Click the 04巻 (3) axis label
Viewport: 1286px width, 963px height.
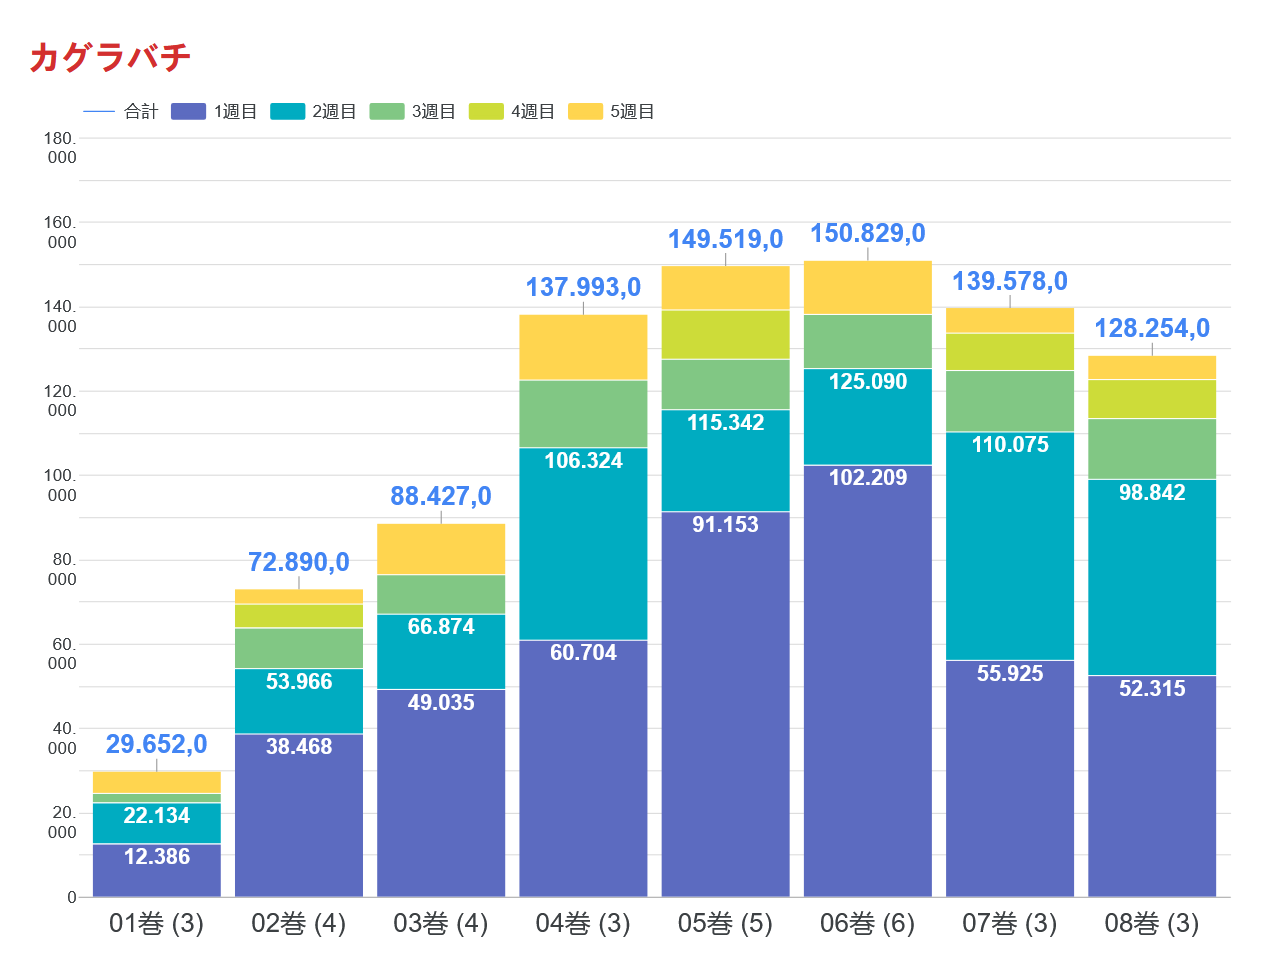click(583, 923)
